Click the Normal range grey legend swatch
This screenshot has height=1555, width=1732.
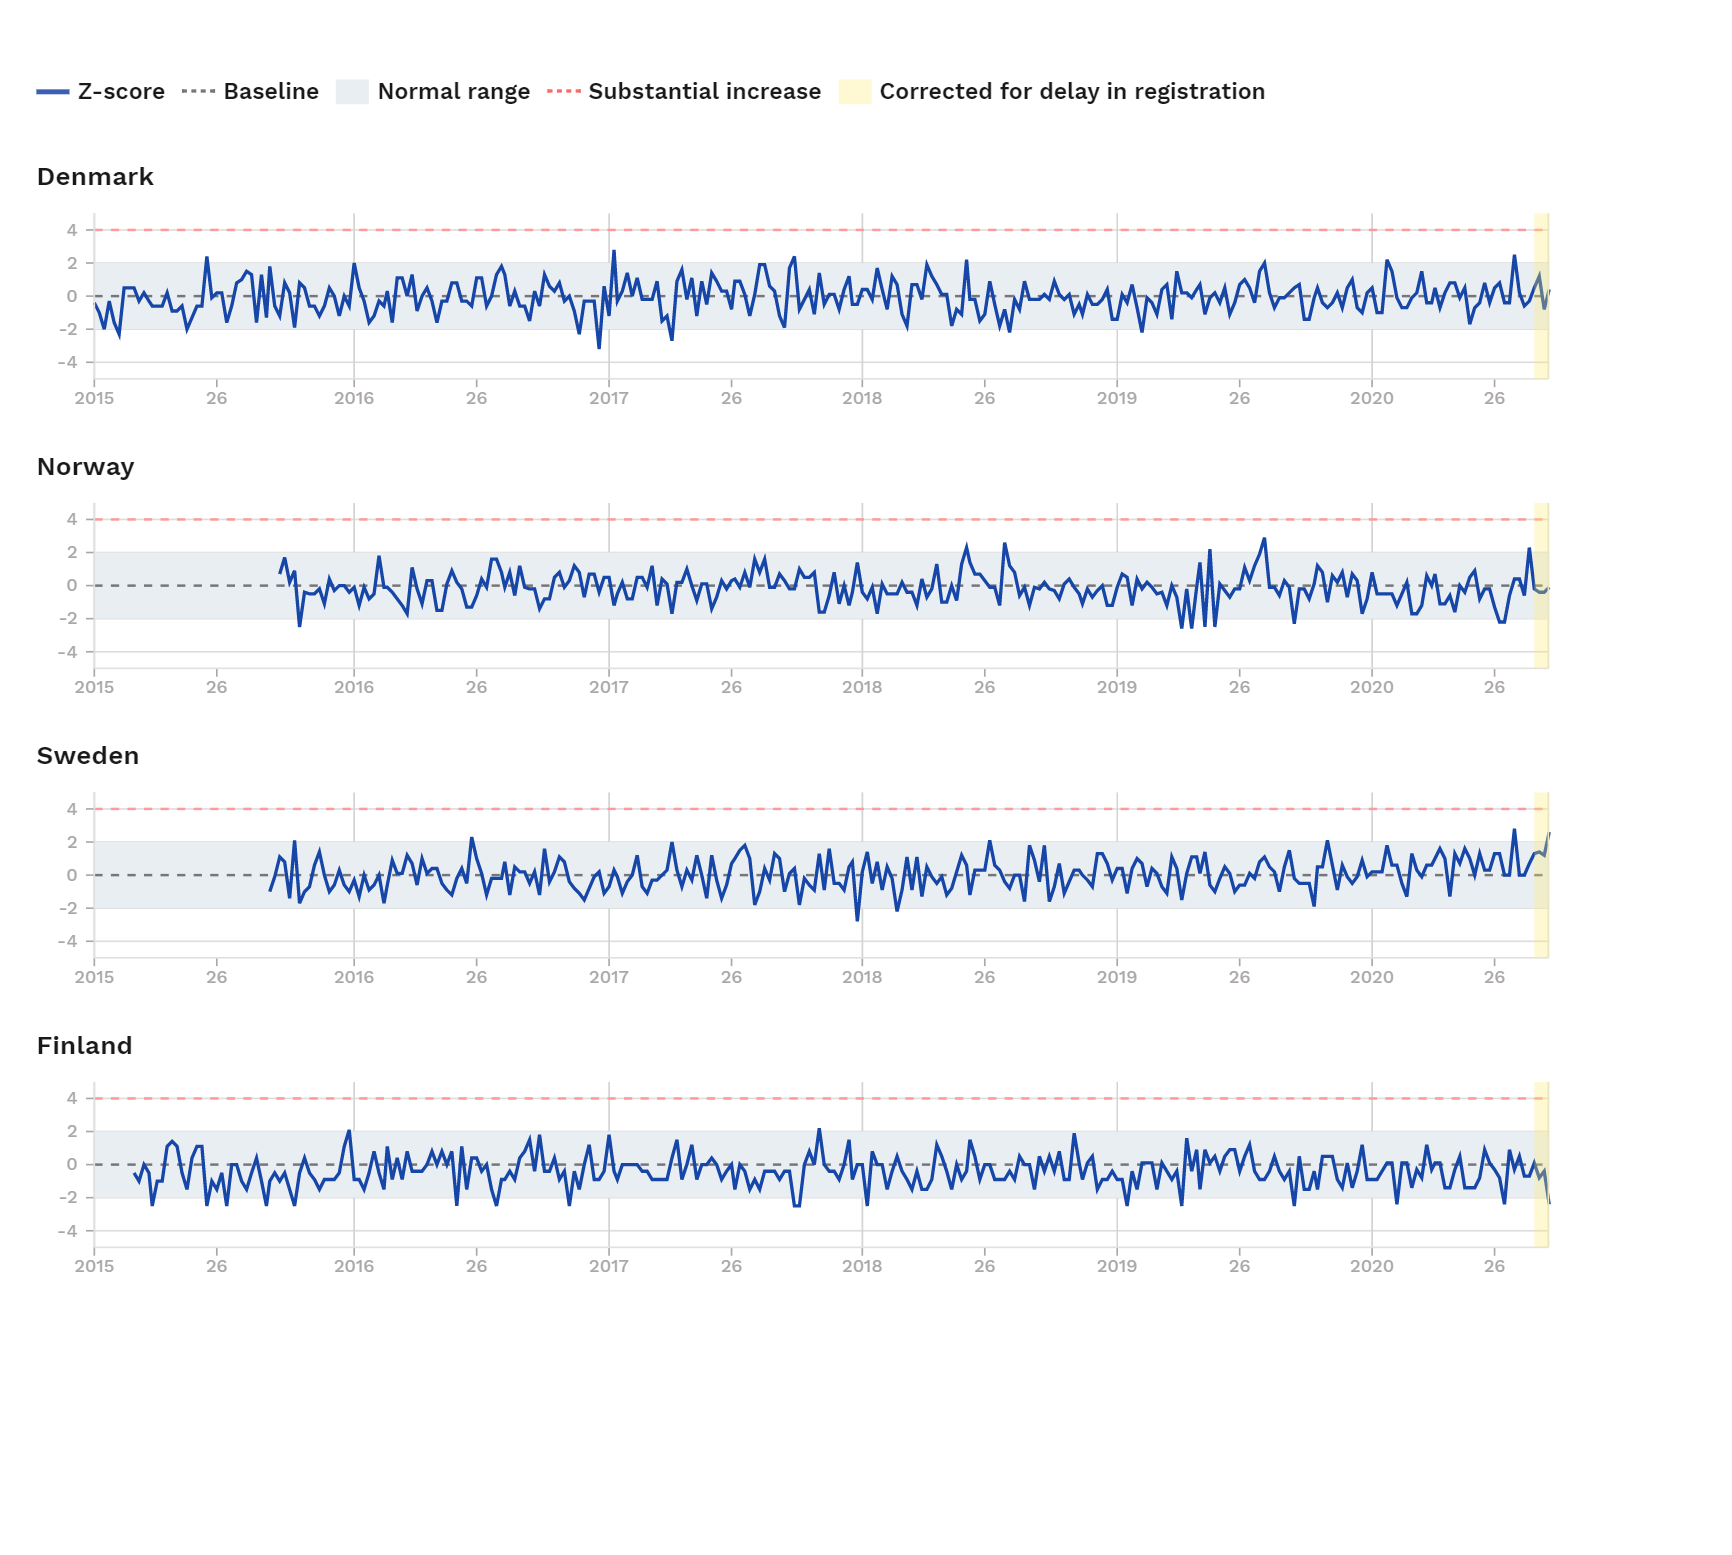click(352, 92)
